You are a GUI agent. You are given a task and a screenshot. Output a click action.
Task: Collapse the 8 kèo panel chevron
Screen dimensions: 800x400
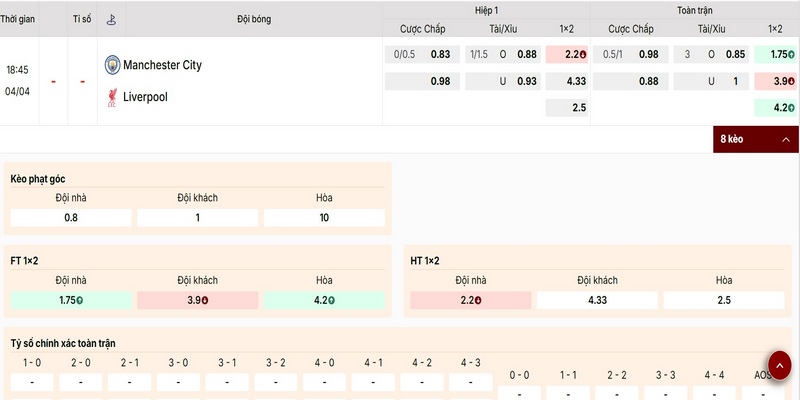pos(786,140)
